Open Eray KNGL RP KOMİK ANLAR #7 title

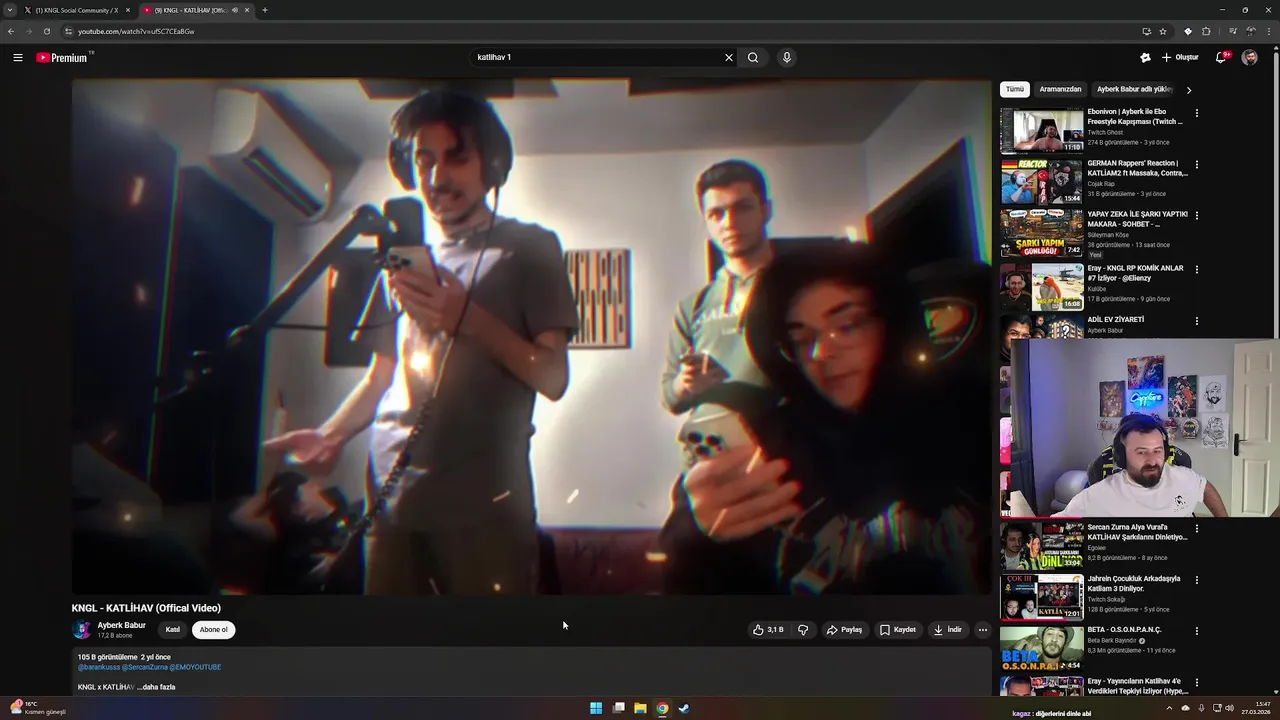click(1136, 273)
